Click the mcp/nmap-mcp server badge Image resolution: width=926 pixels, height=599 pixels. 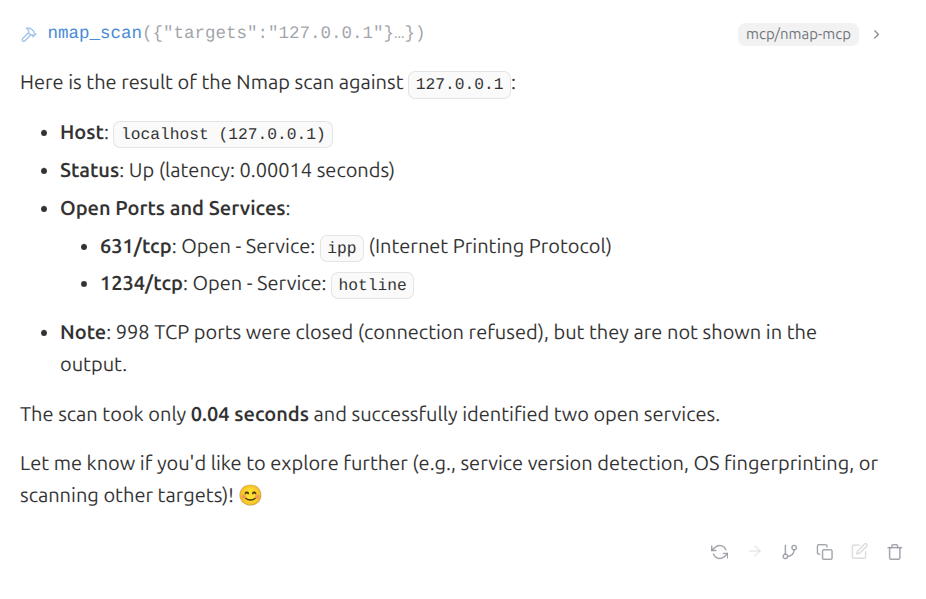click(x=798, y=34)
